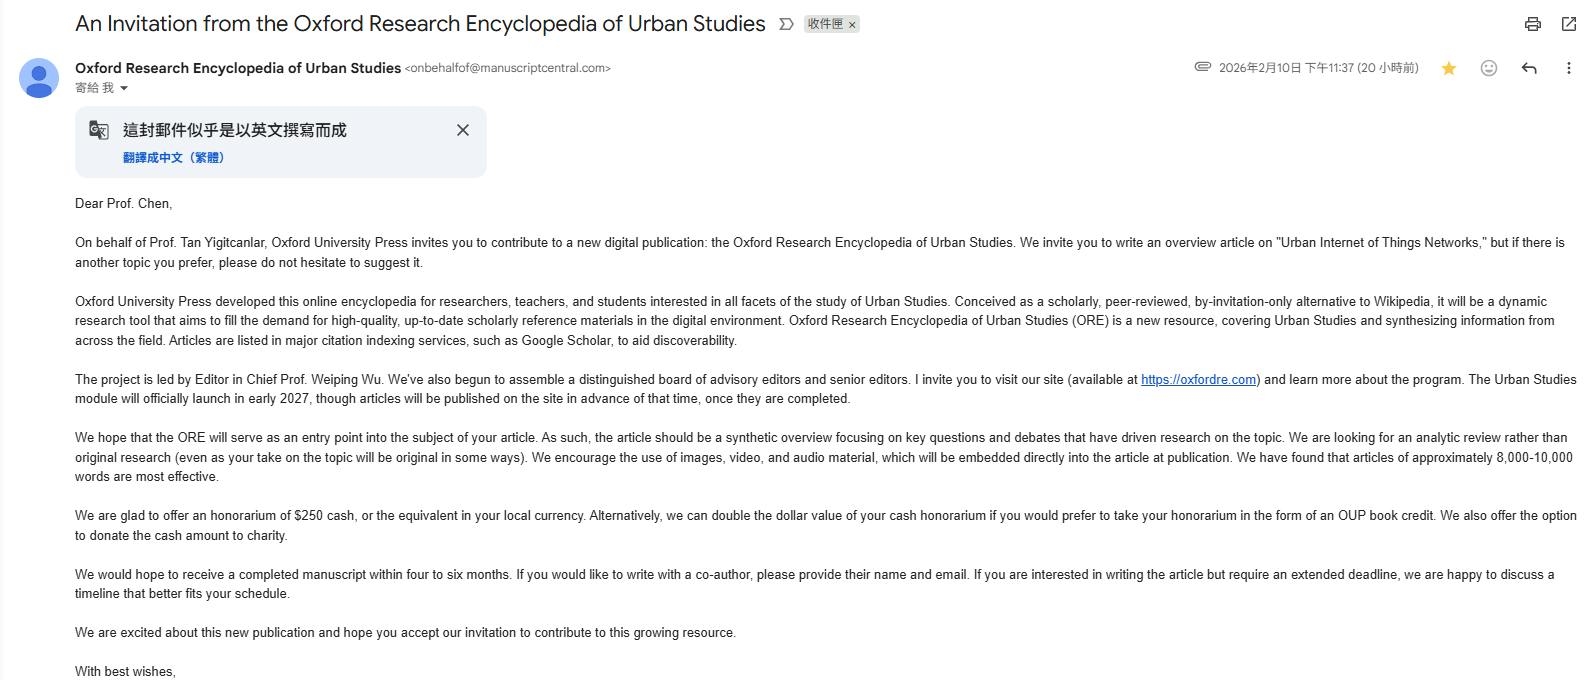Viewport: 1594px width, 680px height.
Task: Expand recipient details arrow next to 寄給 我
Action: tap(124, 88)
